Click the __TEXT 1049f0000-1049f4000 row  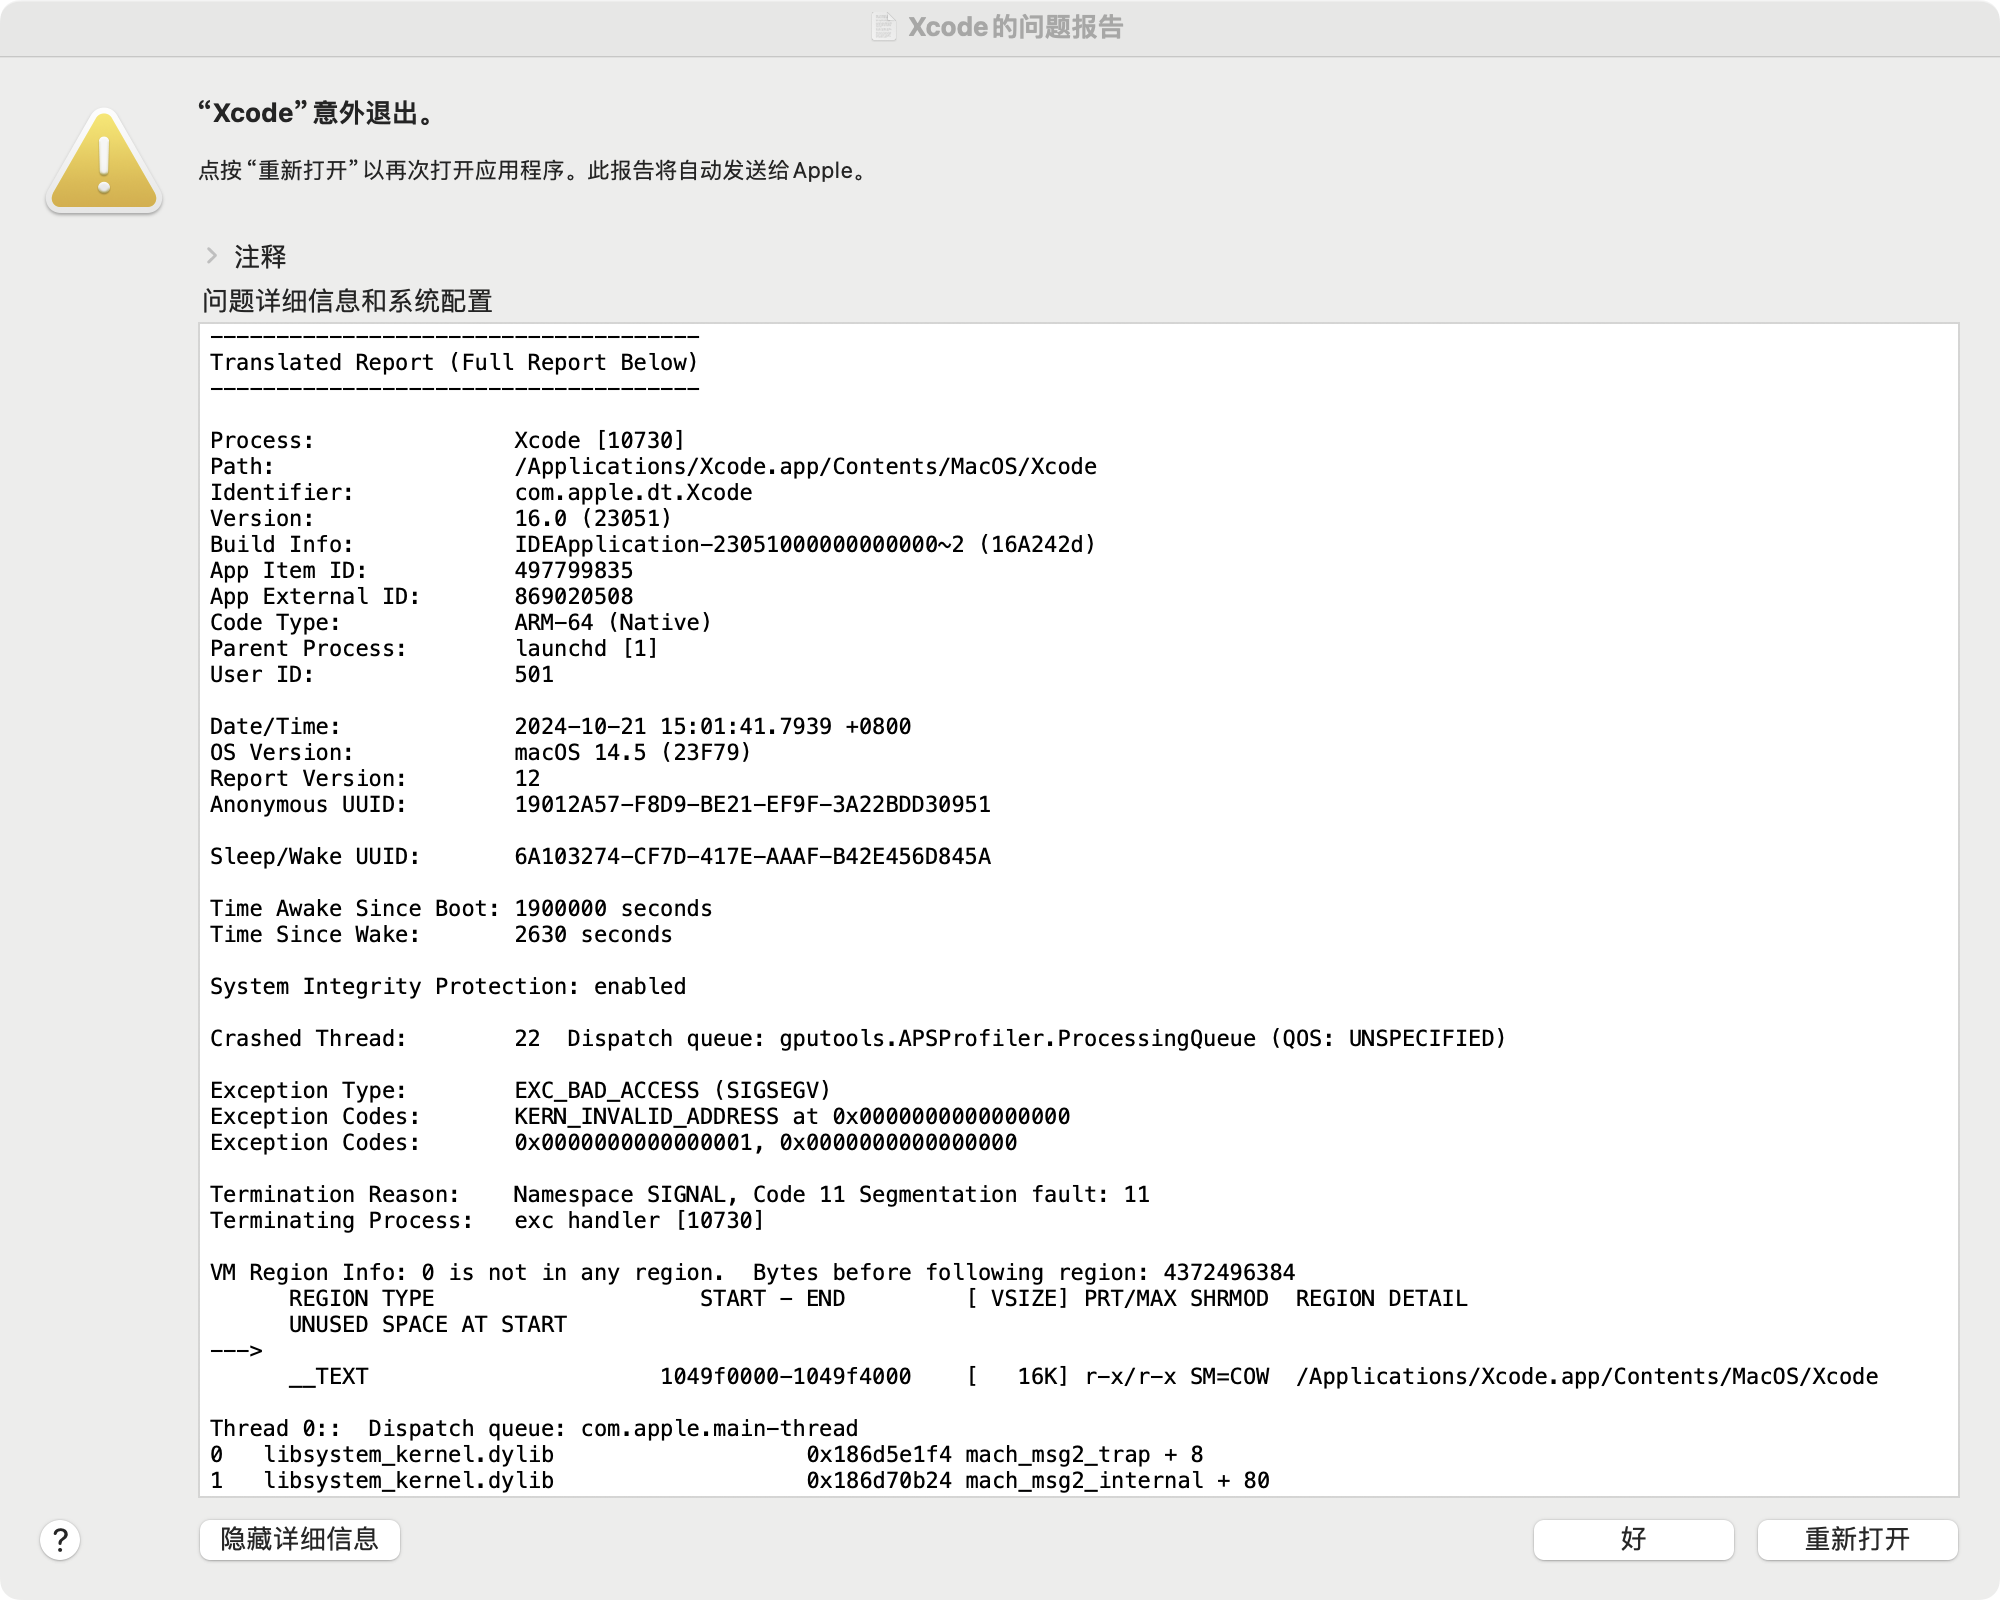[1083, 1376]
